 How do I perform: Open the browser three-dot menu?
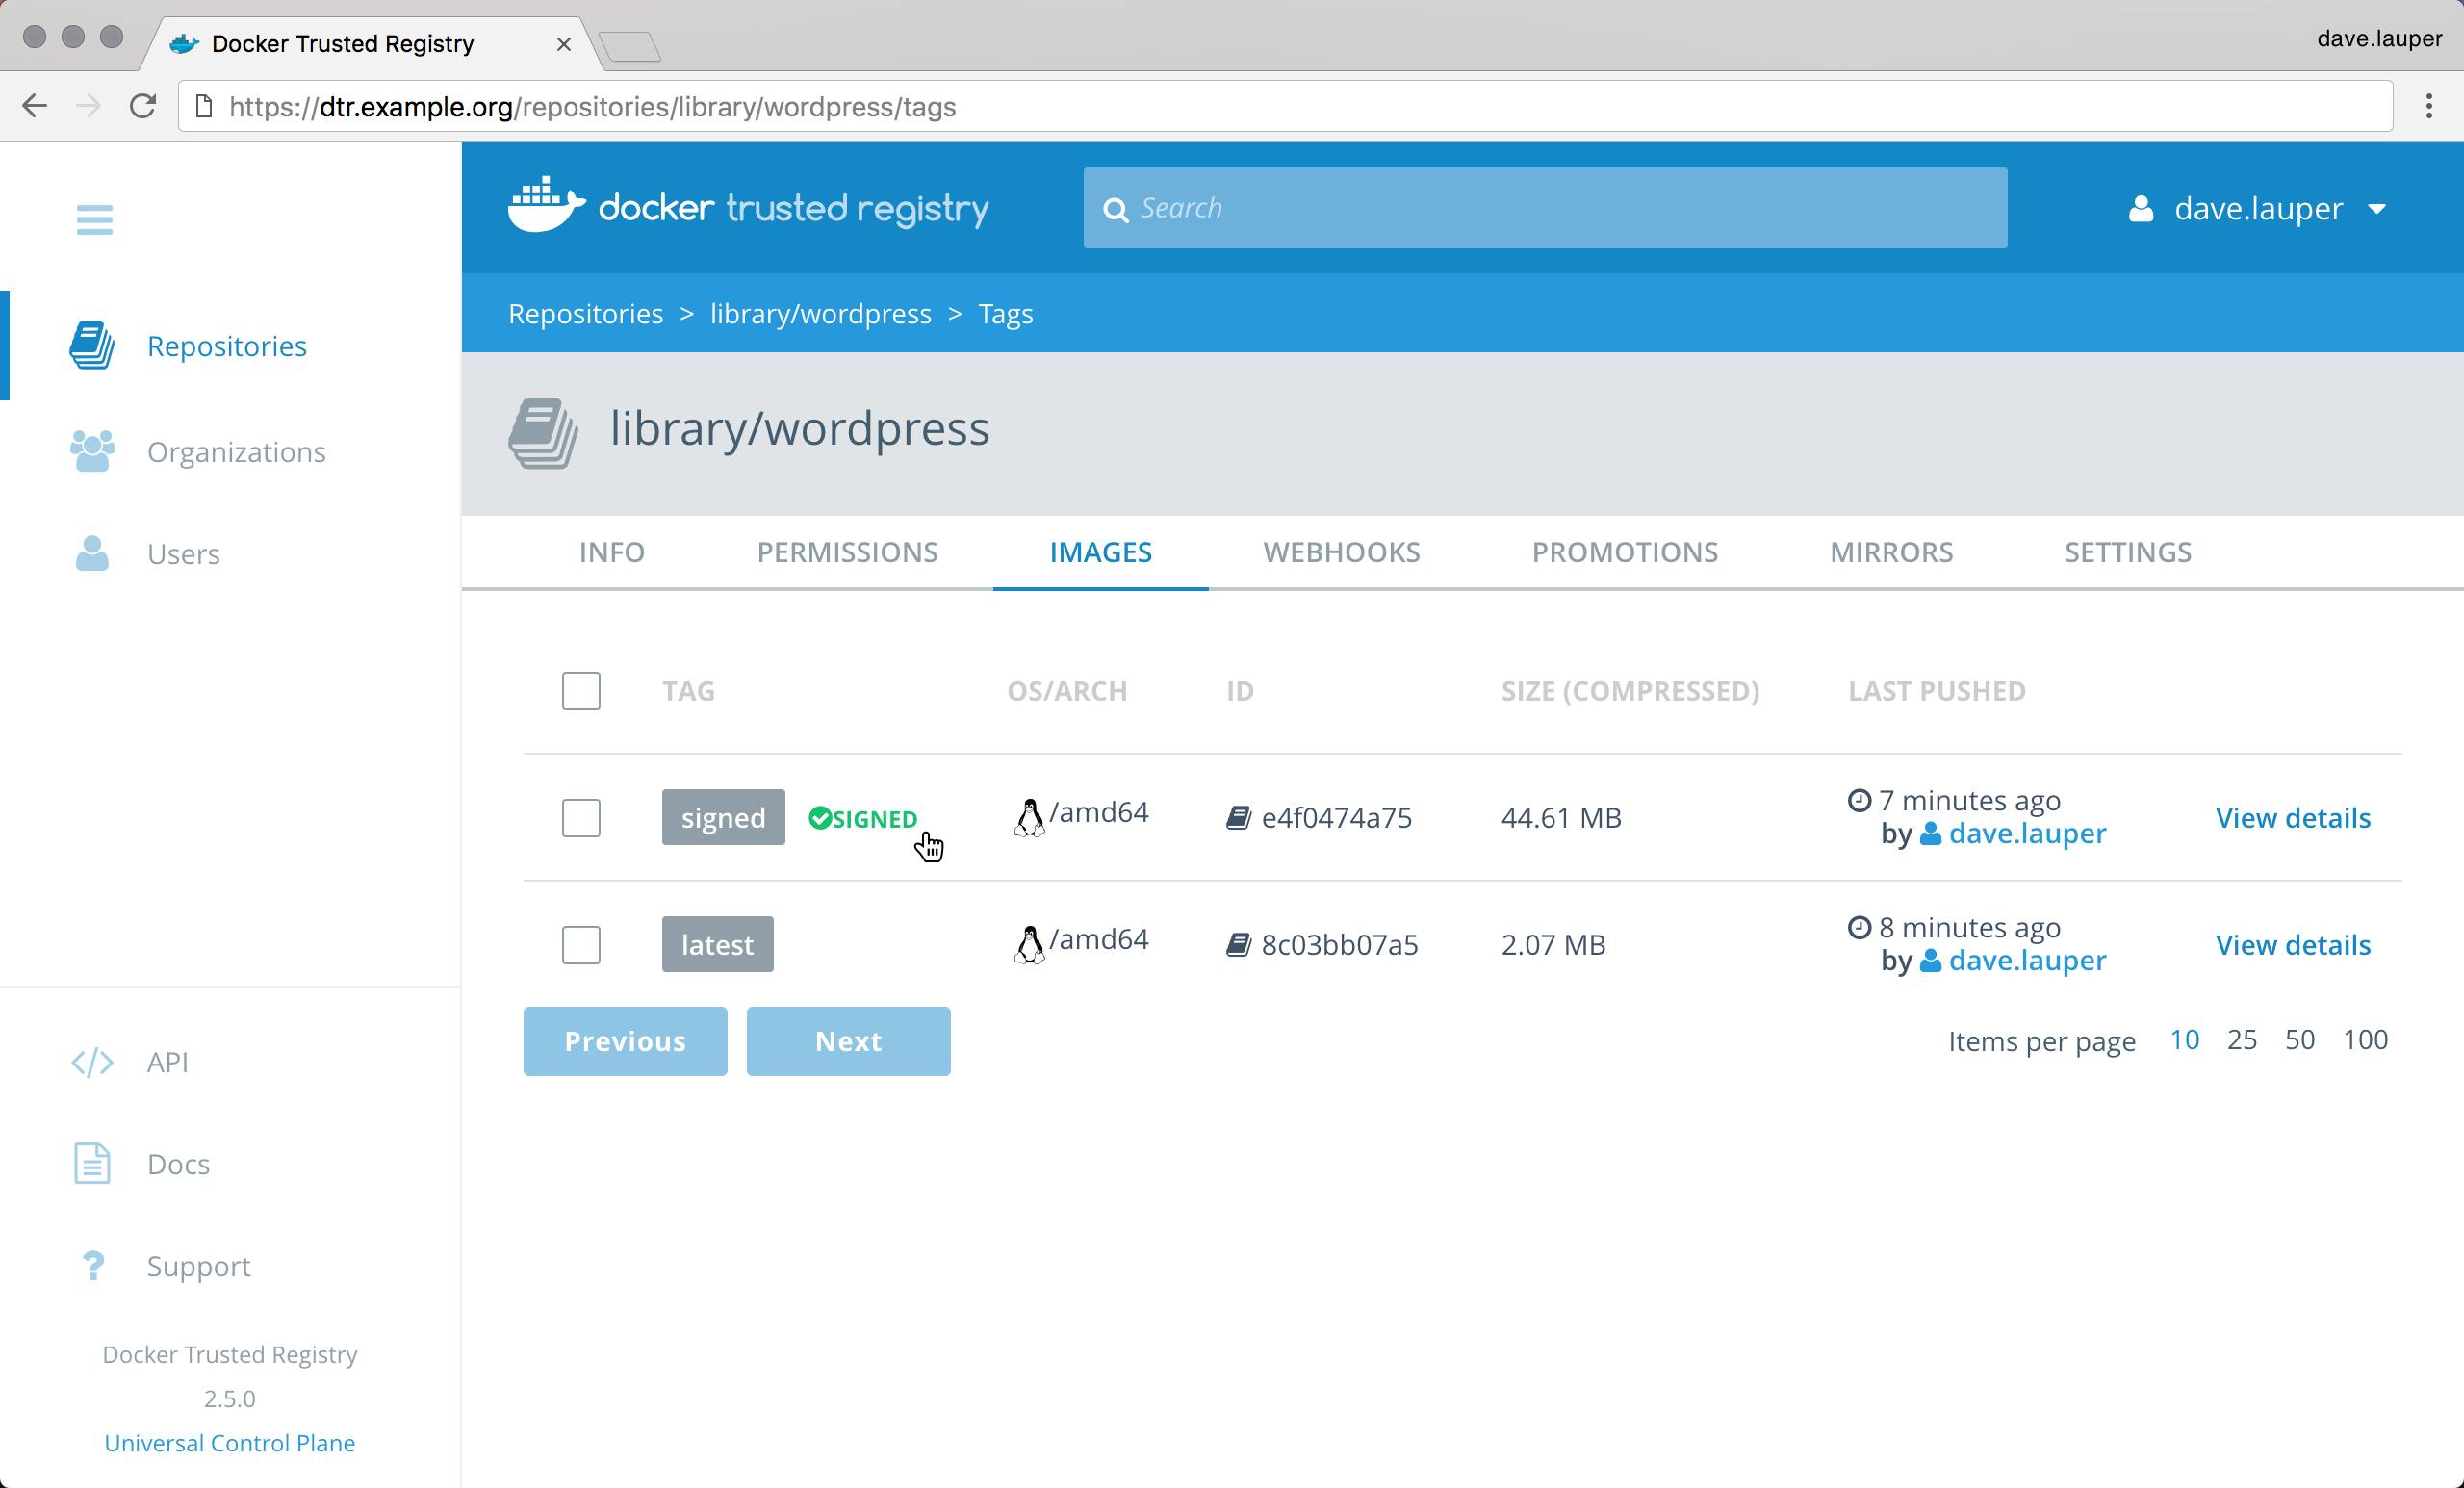(x=2429, y=106)
